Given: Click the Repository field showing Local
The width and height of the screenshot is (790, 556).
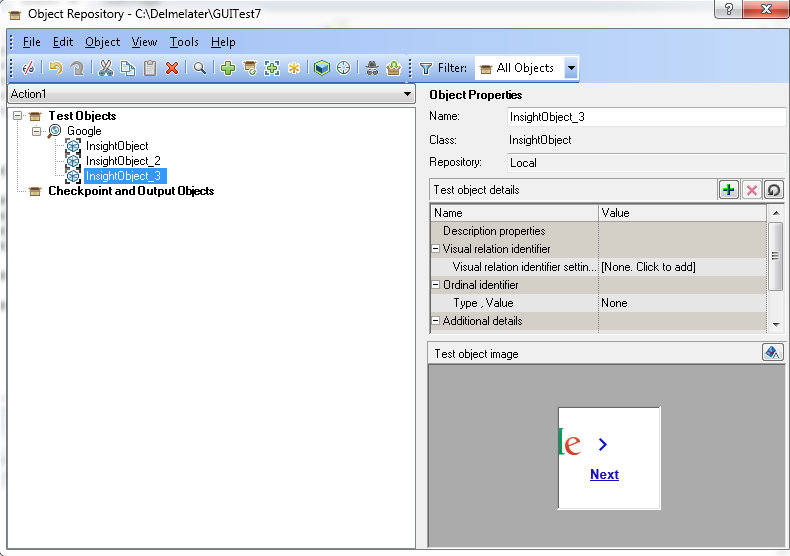Looking at the screenshot, I should (646, 163).
